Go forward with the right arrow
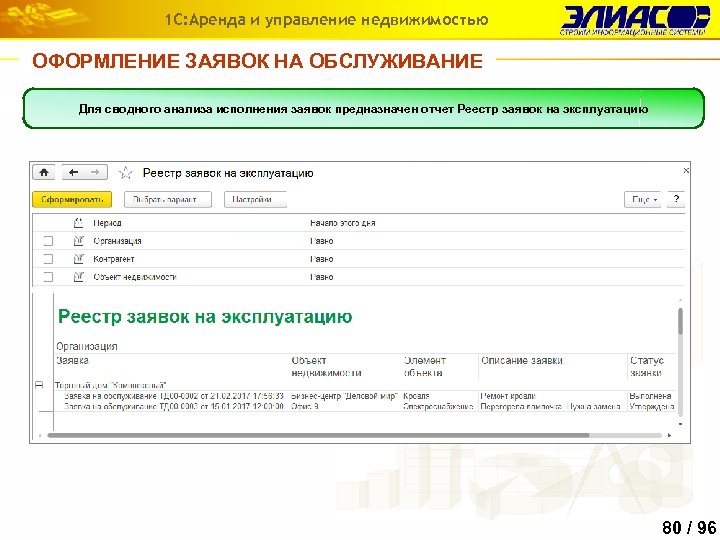The image size is (720, 540). click(96, 173)
